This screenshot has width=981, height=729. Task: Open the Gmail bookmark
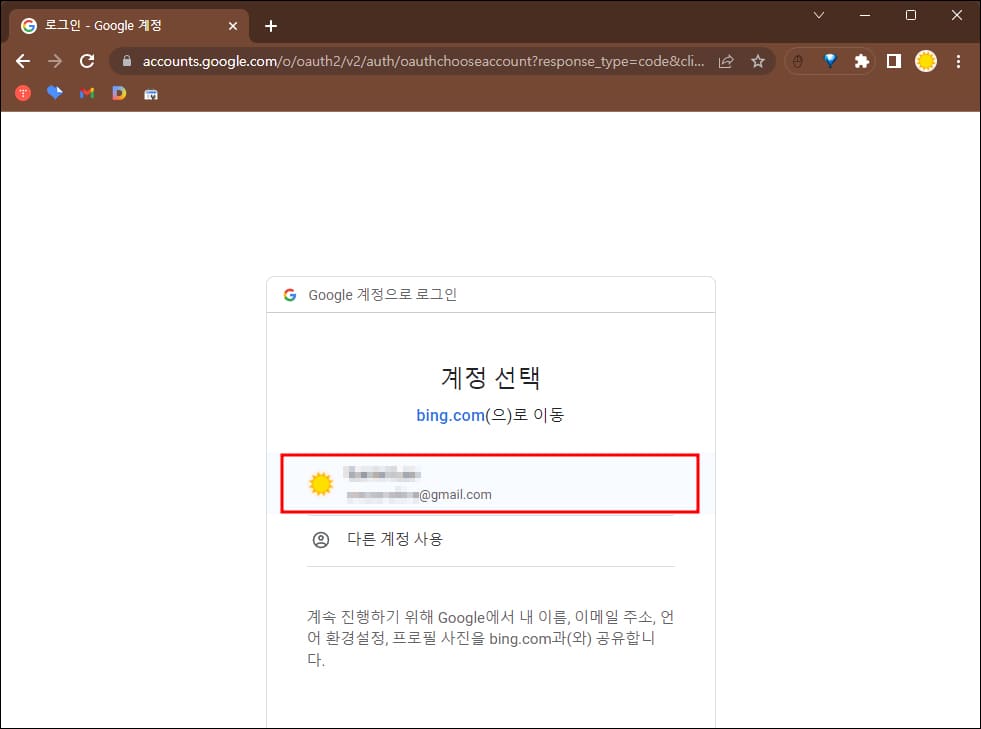[x=87, y=93]
